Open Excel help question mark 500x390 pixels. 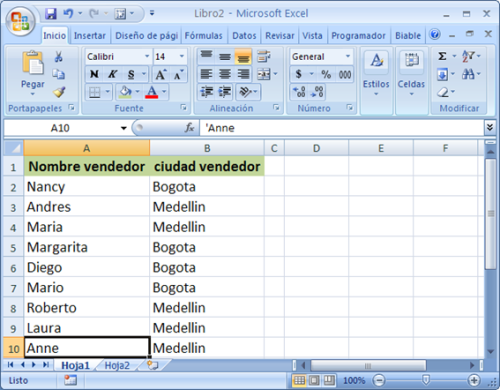(435, 34)
